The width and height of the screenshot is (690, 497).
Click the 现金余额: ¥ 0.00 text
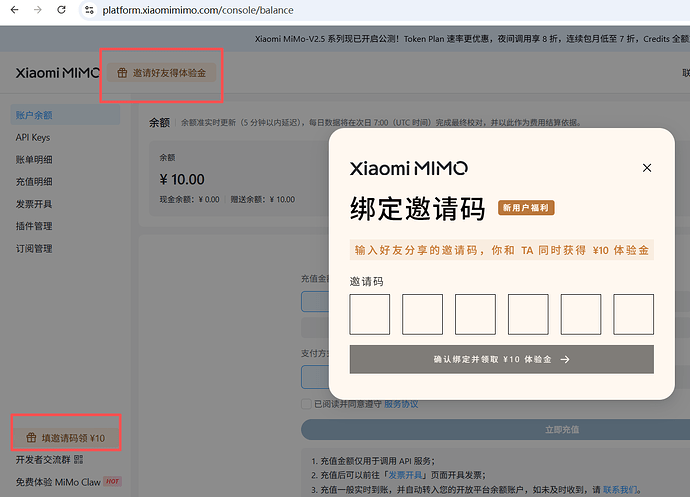[x=189, y=199]
